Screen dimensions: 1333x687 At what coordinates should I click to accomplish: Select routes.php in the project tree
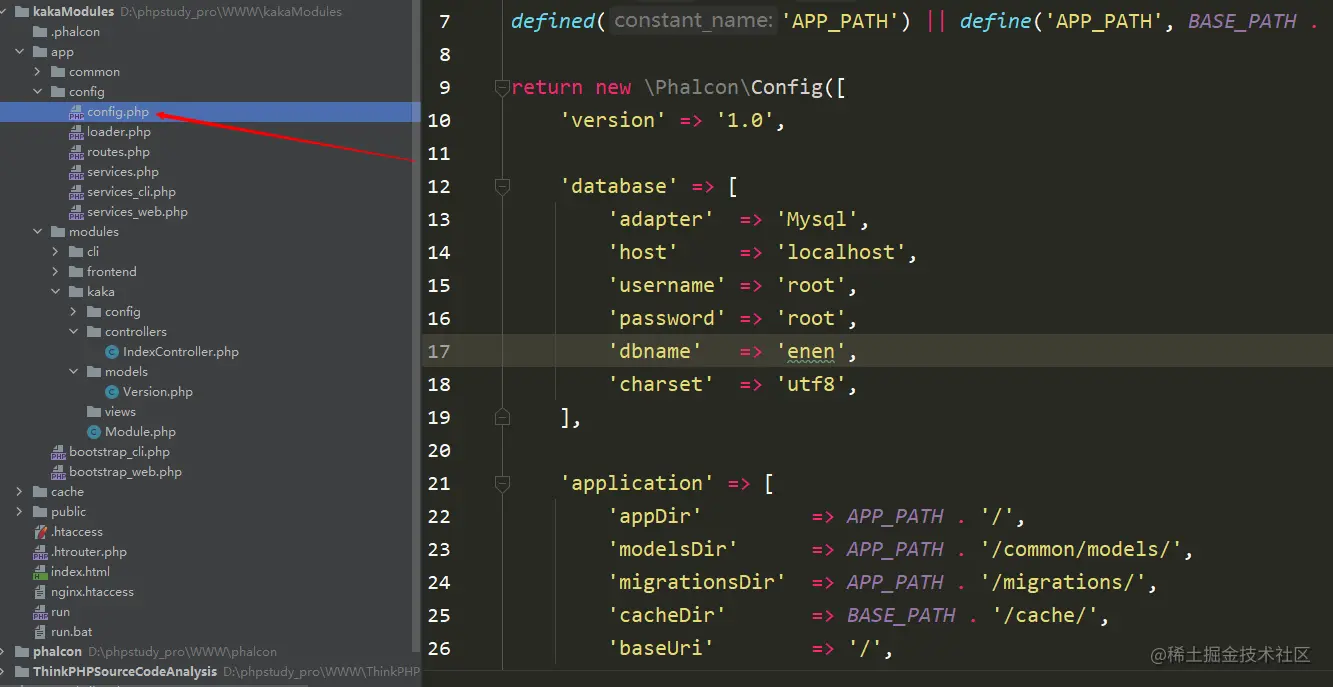click(x=210, y=152)
